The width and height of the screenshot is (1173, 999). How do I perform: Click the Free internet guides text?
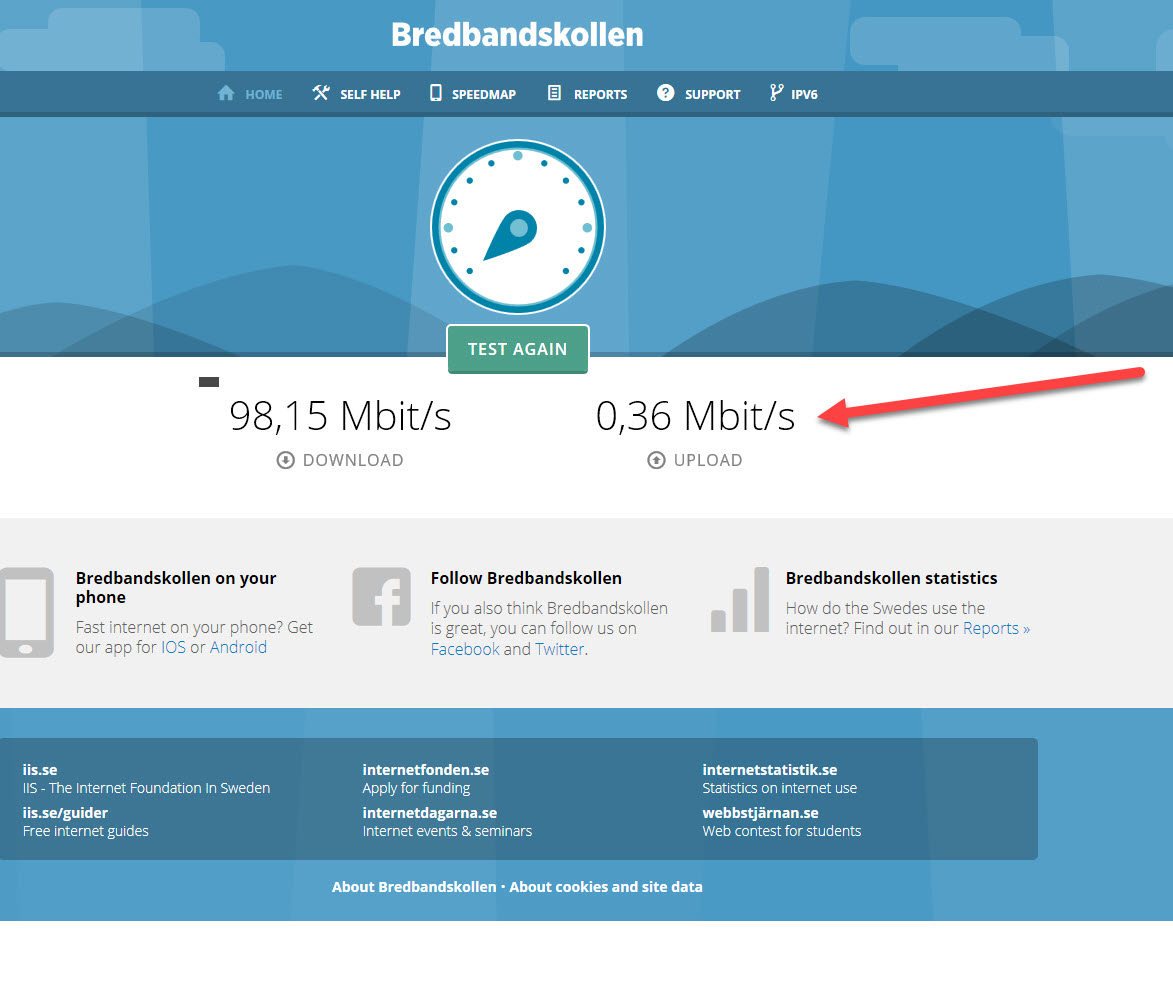(85, 831)
